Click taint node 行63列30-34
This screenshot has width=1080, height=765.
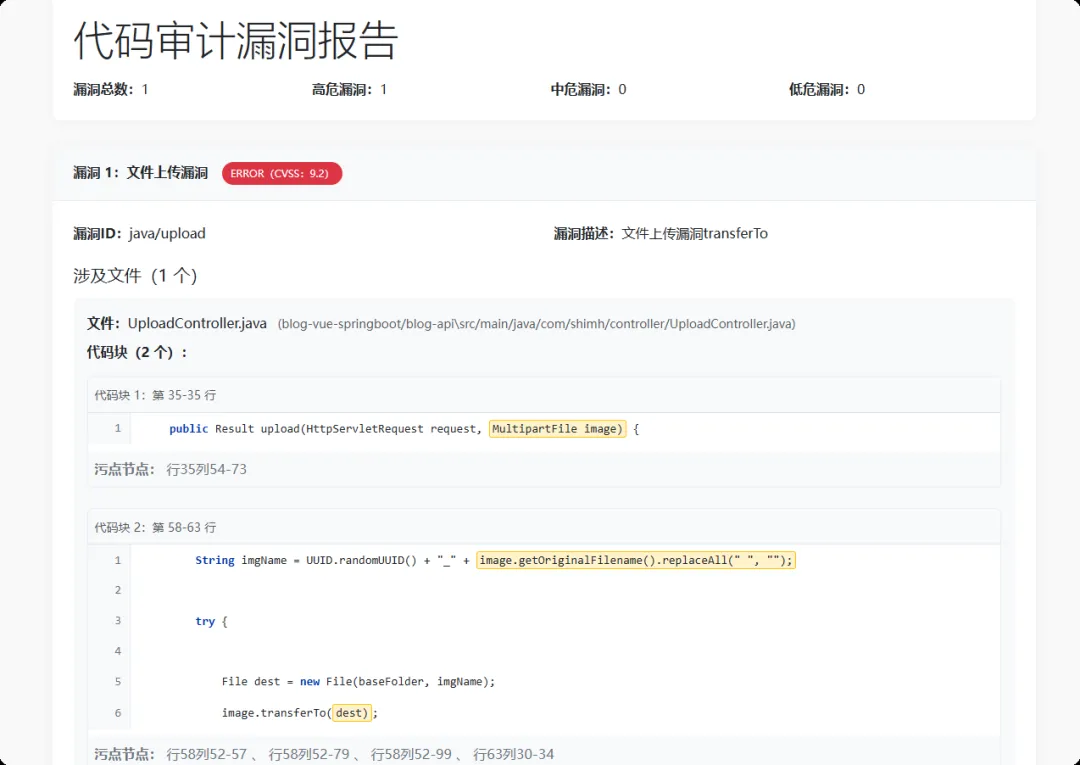(513, 755)
